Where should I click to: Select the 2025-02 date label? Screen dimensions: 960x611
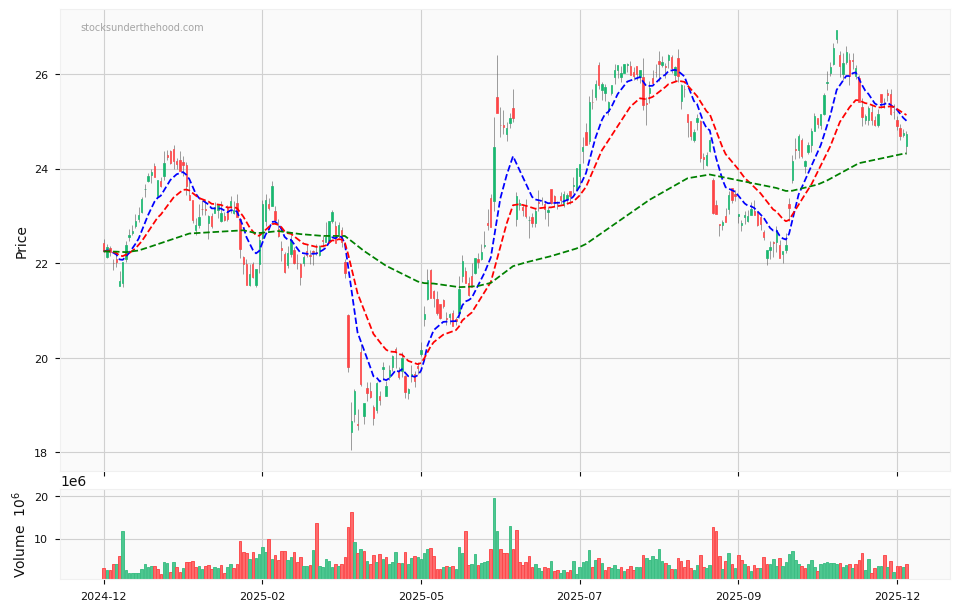tap(262, 595)
